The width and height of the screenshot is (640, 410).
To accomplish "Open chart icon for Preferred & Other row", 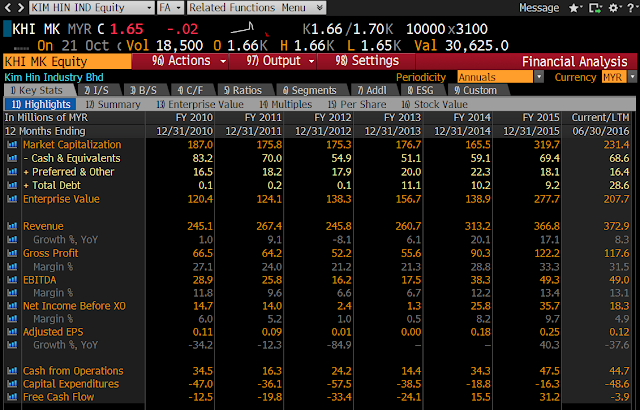I will (x=12, y=172).
